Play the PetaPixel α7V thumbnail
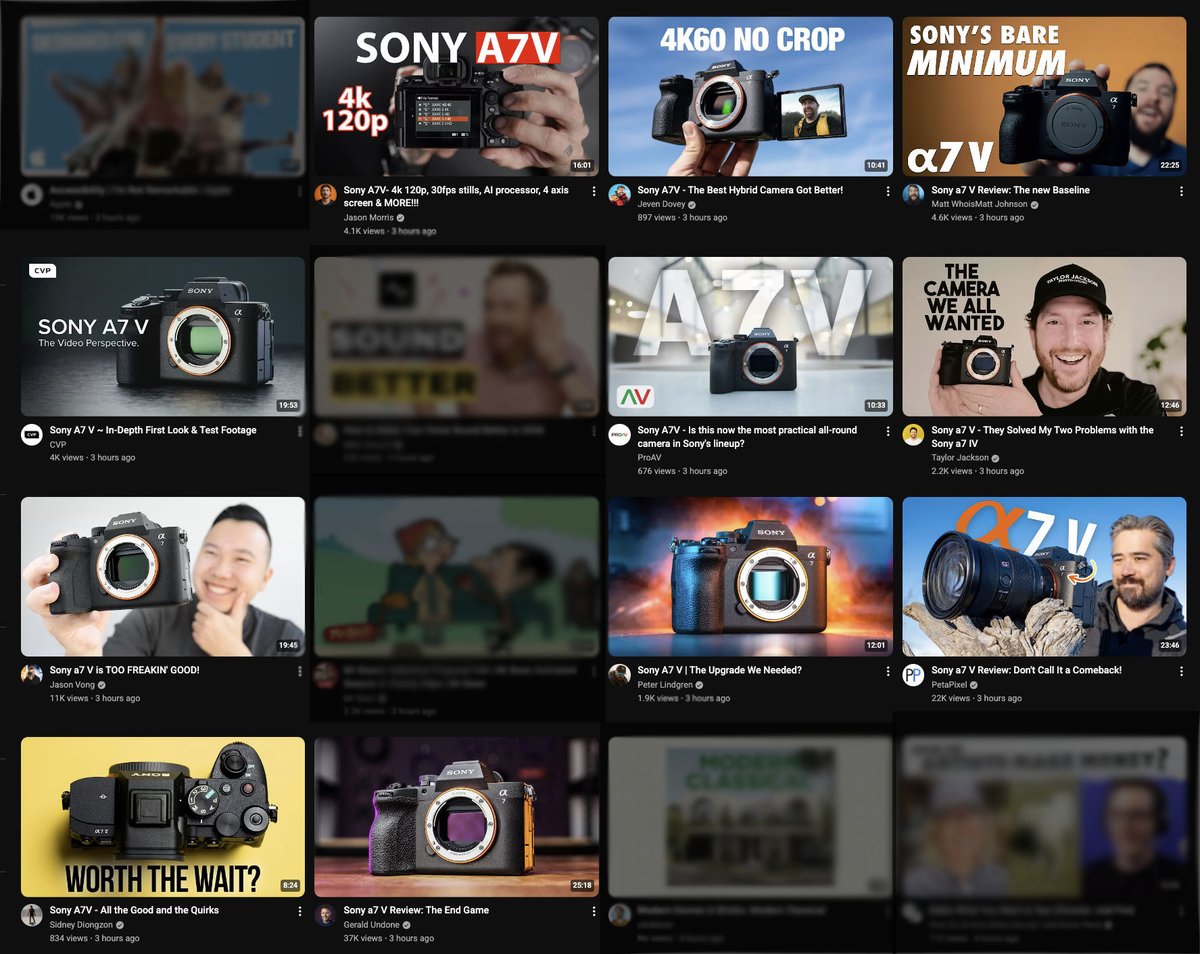This screenshot has height=954, width=1200. [1044, 576]
